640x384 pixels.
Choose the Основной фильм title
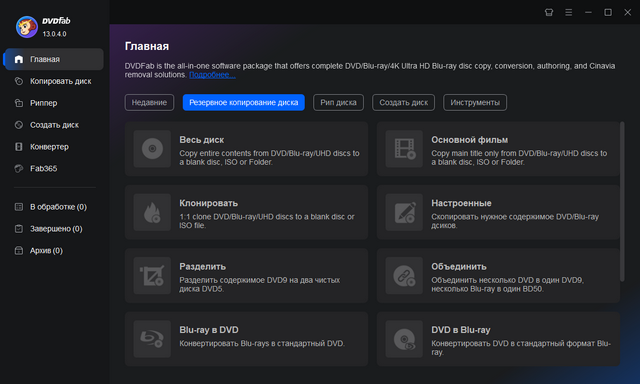pyautogui.click(x=470, y=140)
